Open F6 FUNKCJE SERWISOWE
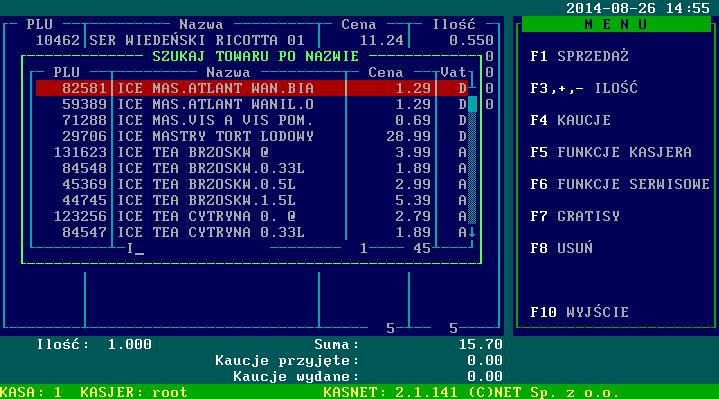The image size is (719, 399). 620,184
